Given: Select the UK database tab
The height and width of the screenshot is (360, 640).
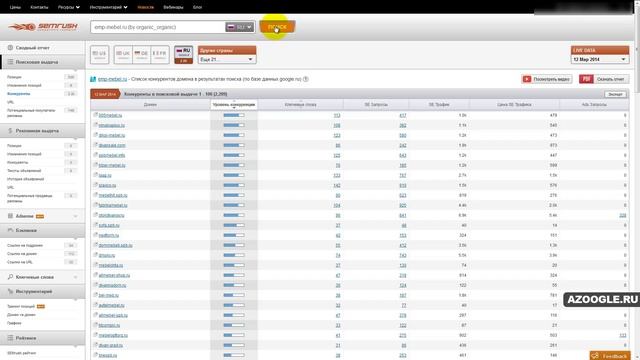Looking at the screenshot, I should tap(123, 55).
